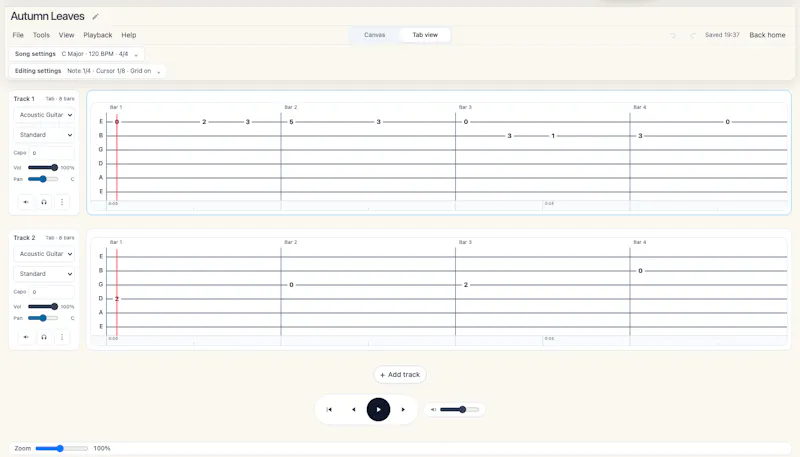Select fret 1 note on B string, Track 1
This screenshot has width=800, height=457.
click(x=553, y=136)
